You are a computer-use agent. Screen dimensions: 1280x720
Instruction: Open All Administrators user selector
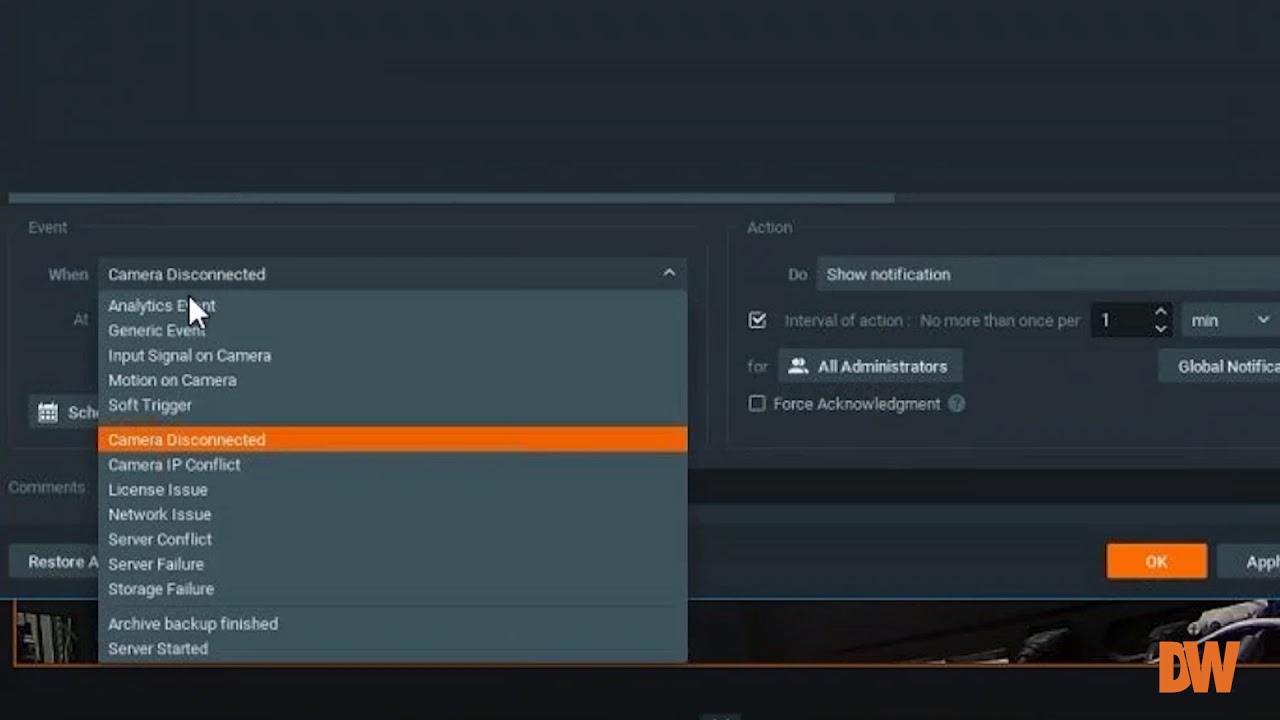point(870,367)
